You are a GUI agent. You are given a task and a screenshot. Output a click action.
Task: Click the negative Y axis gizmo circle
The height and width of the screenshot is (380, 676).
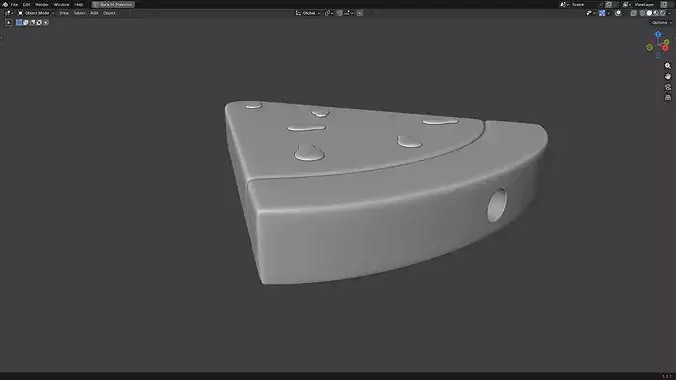[649, 47]
